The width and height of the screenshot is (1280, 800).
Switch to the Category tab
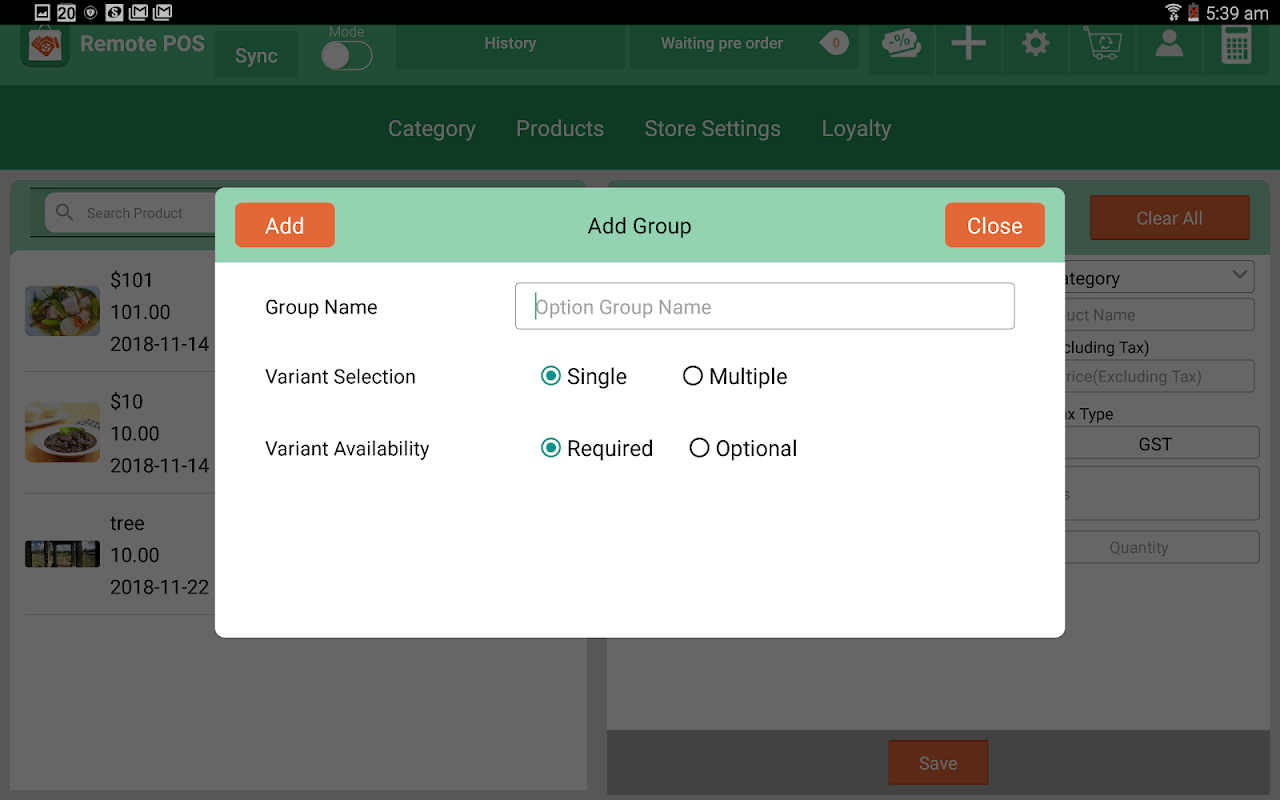click(432, 128)
